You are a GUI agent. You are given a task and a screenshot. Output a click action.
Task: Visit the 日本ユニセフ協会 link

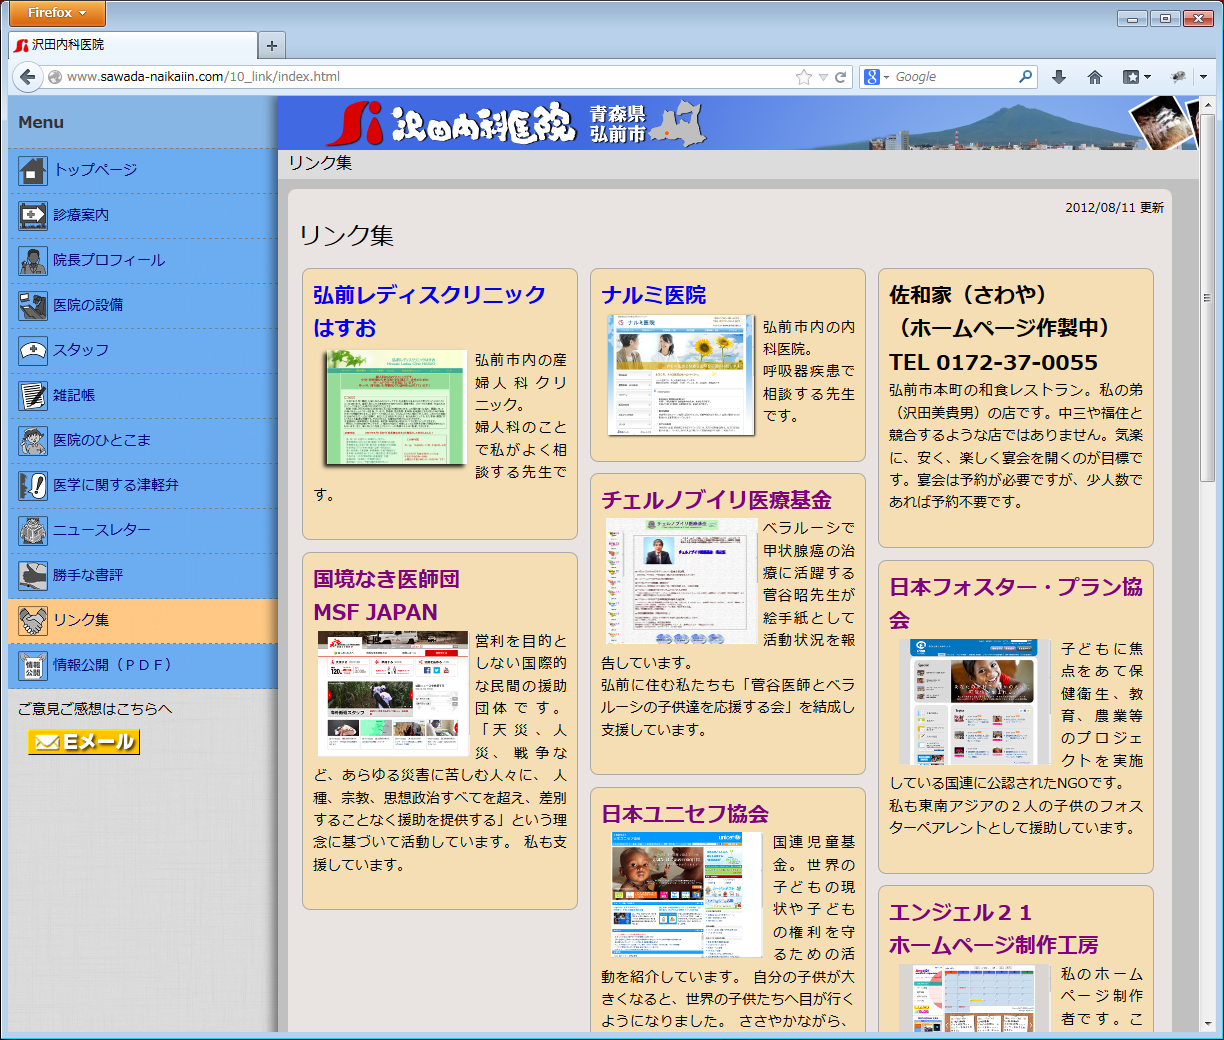(x=685, y=814)
